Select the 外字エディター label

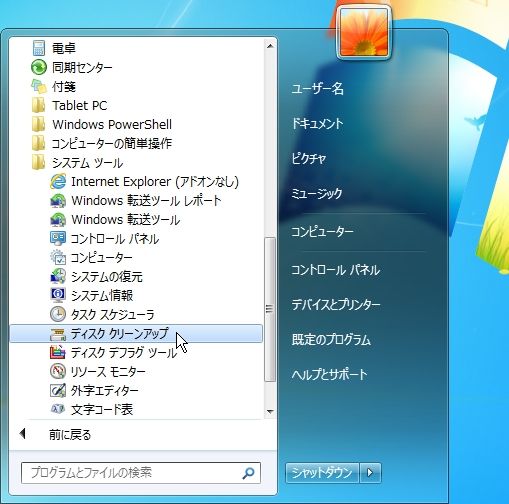(105, 391)
